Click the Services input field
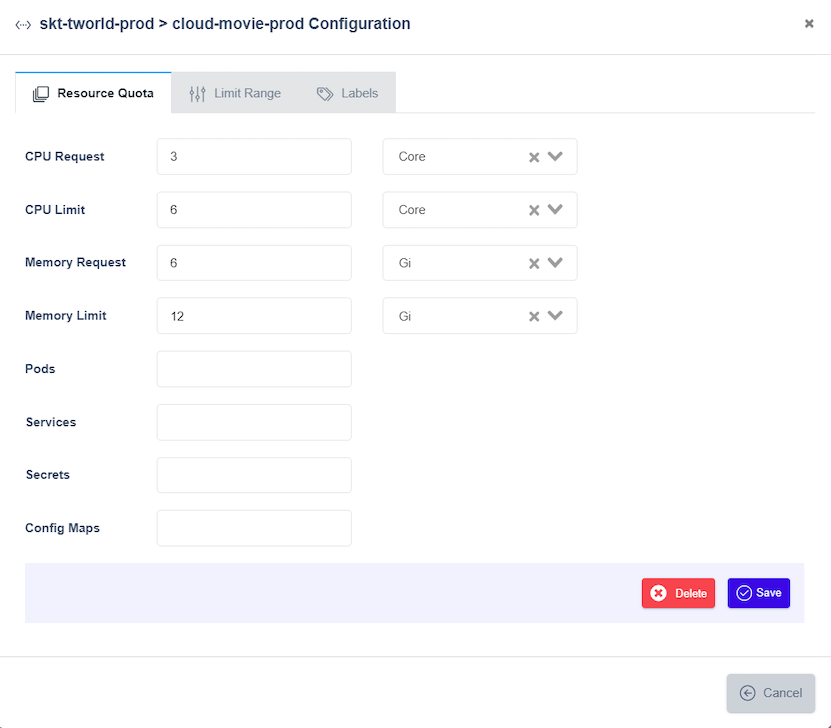This screenshot has width=831, height=728. point(254,422)
